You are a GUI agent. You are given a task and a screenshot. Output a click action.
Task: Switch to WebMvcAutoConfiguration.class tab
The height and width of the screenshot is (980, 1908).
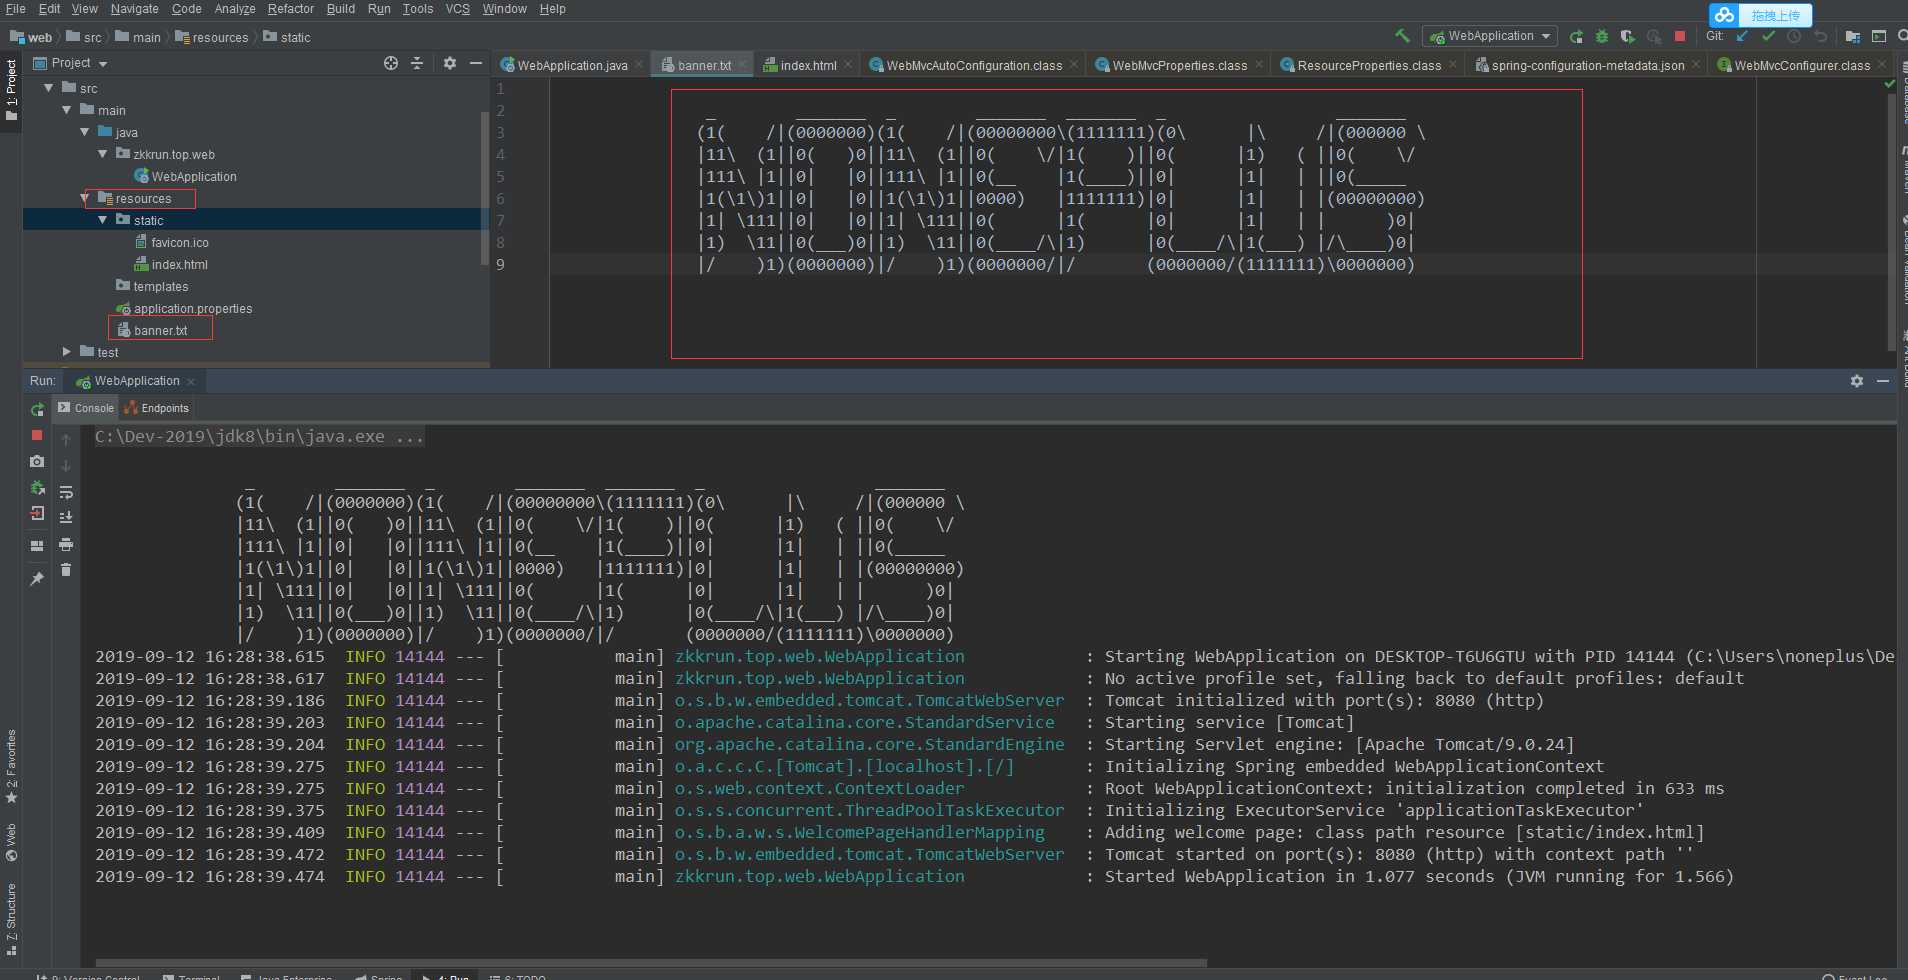pos(973,65)
